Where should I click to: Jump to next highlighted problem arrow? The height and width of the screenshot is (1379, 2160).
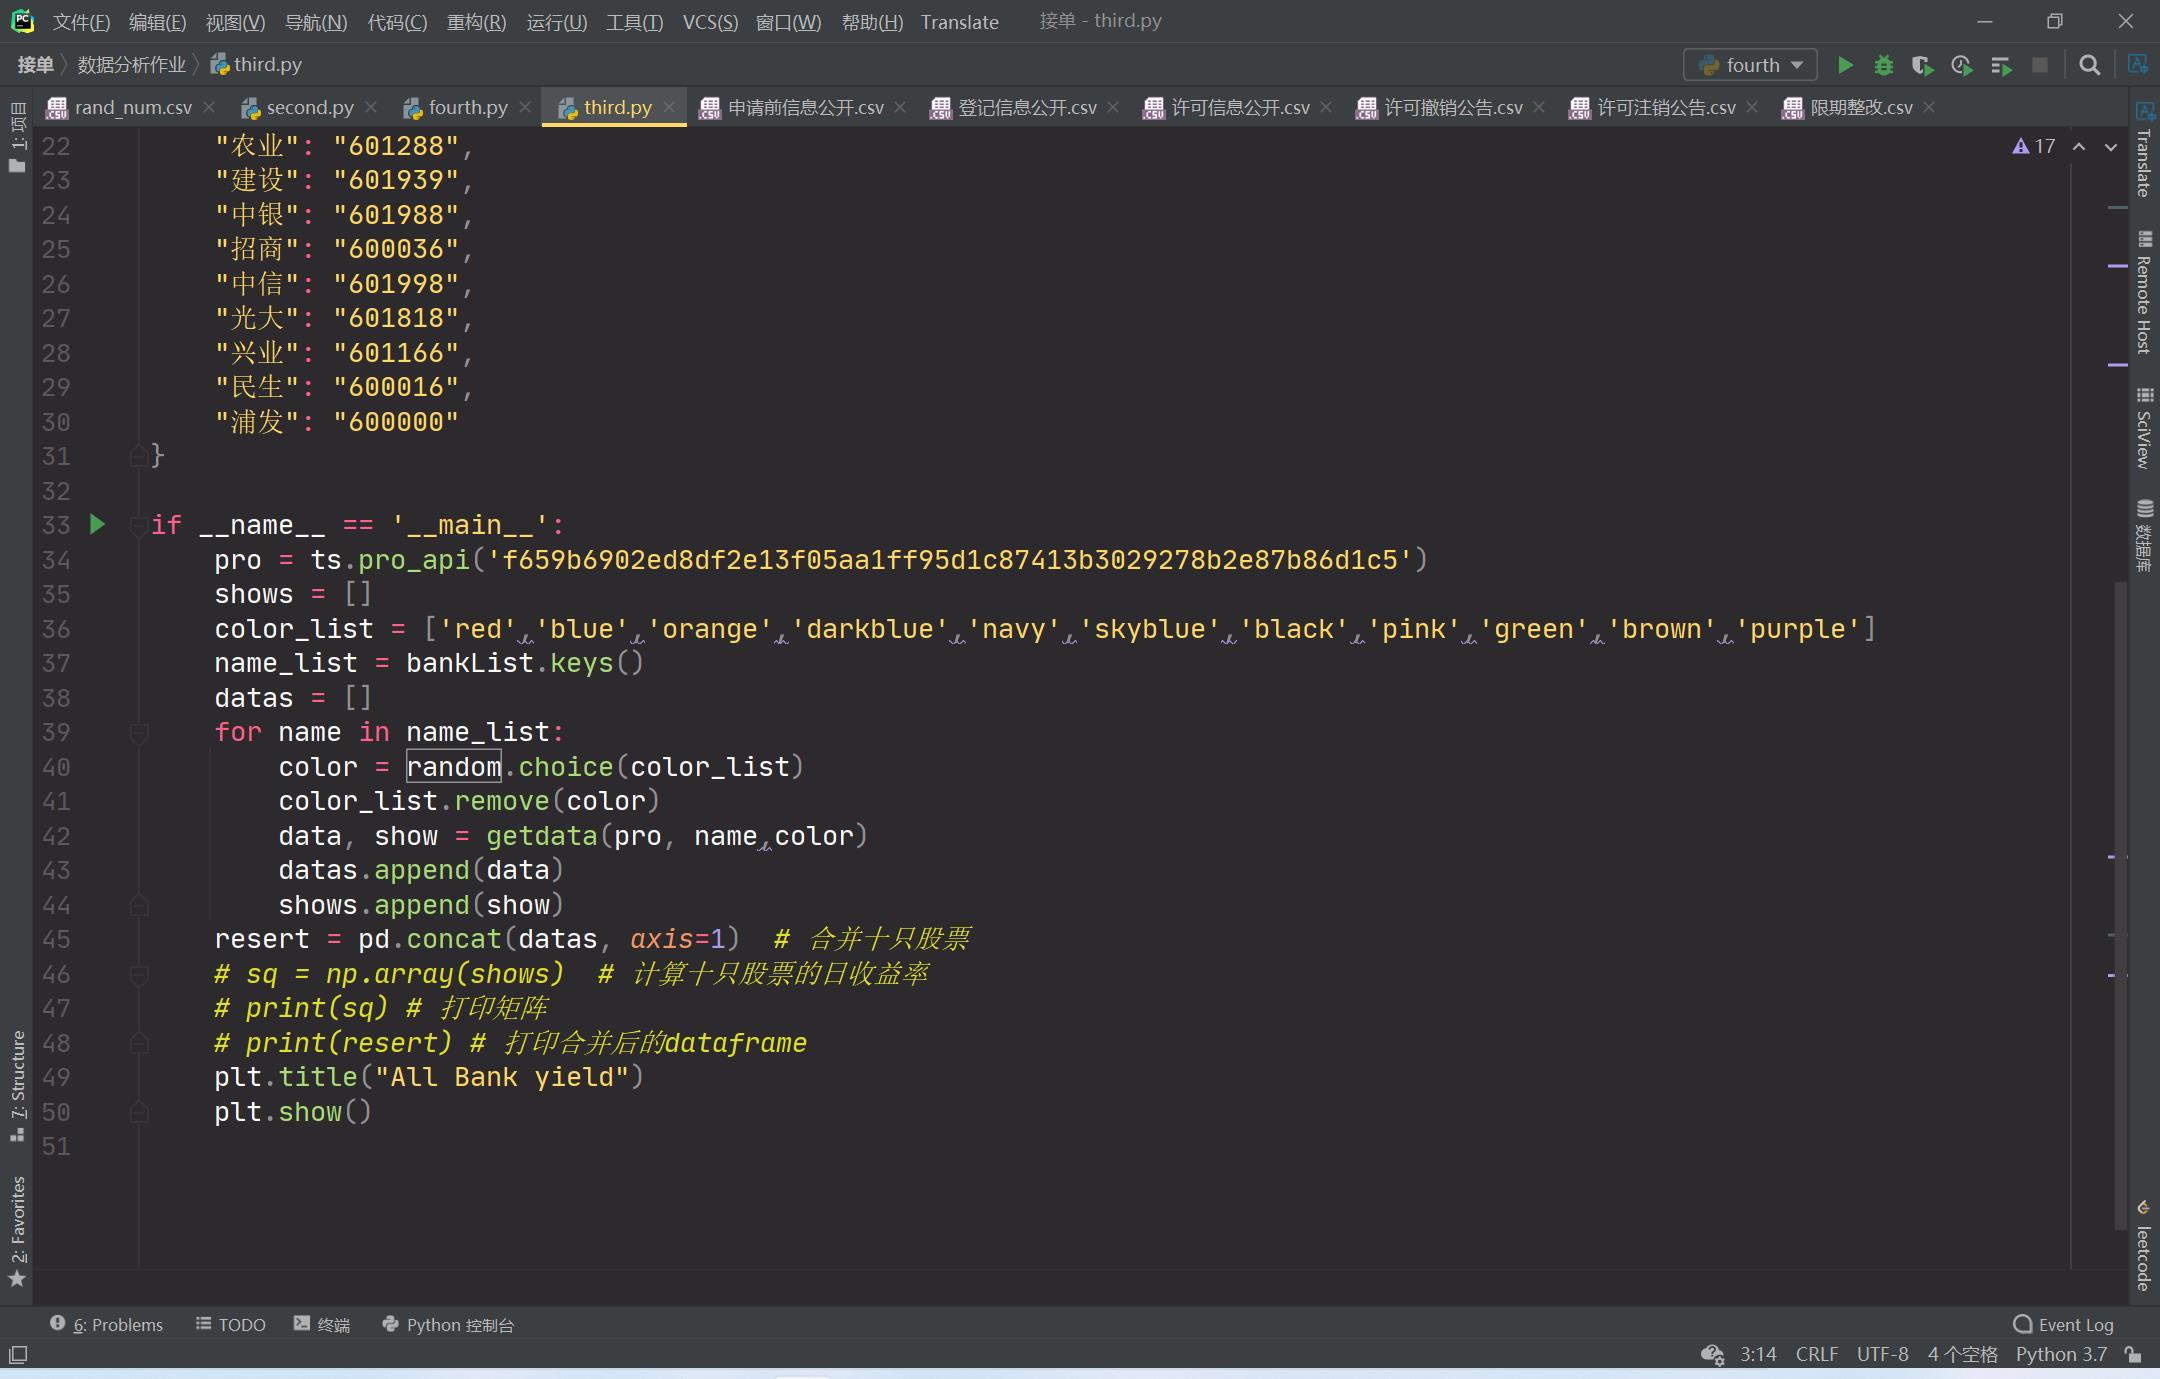tap(2111, 146)
